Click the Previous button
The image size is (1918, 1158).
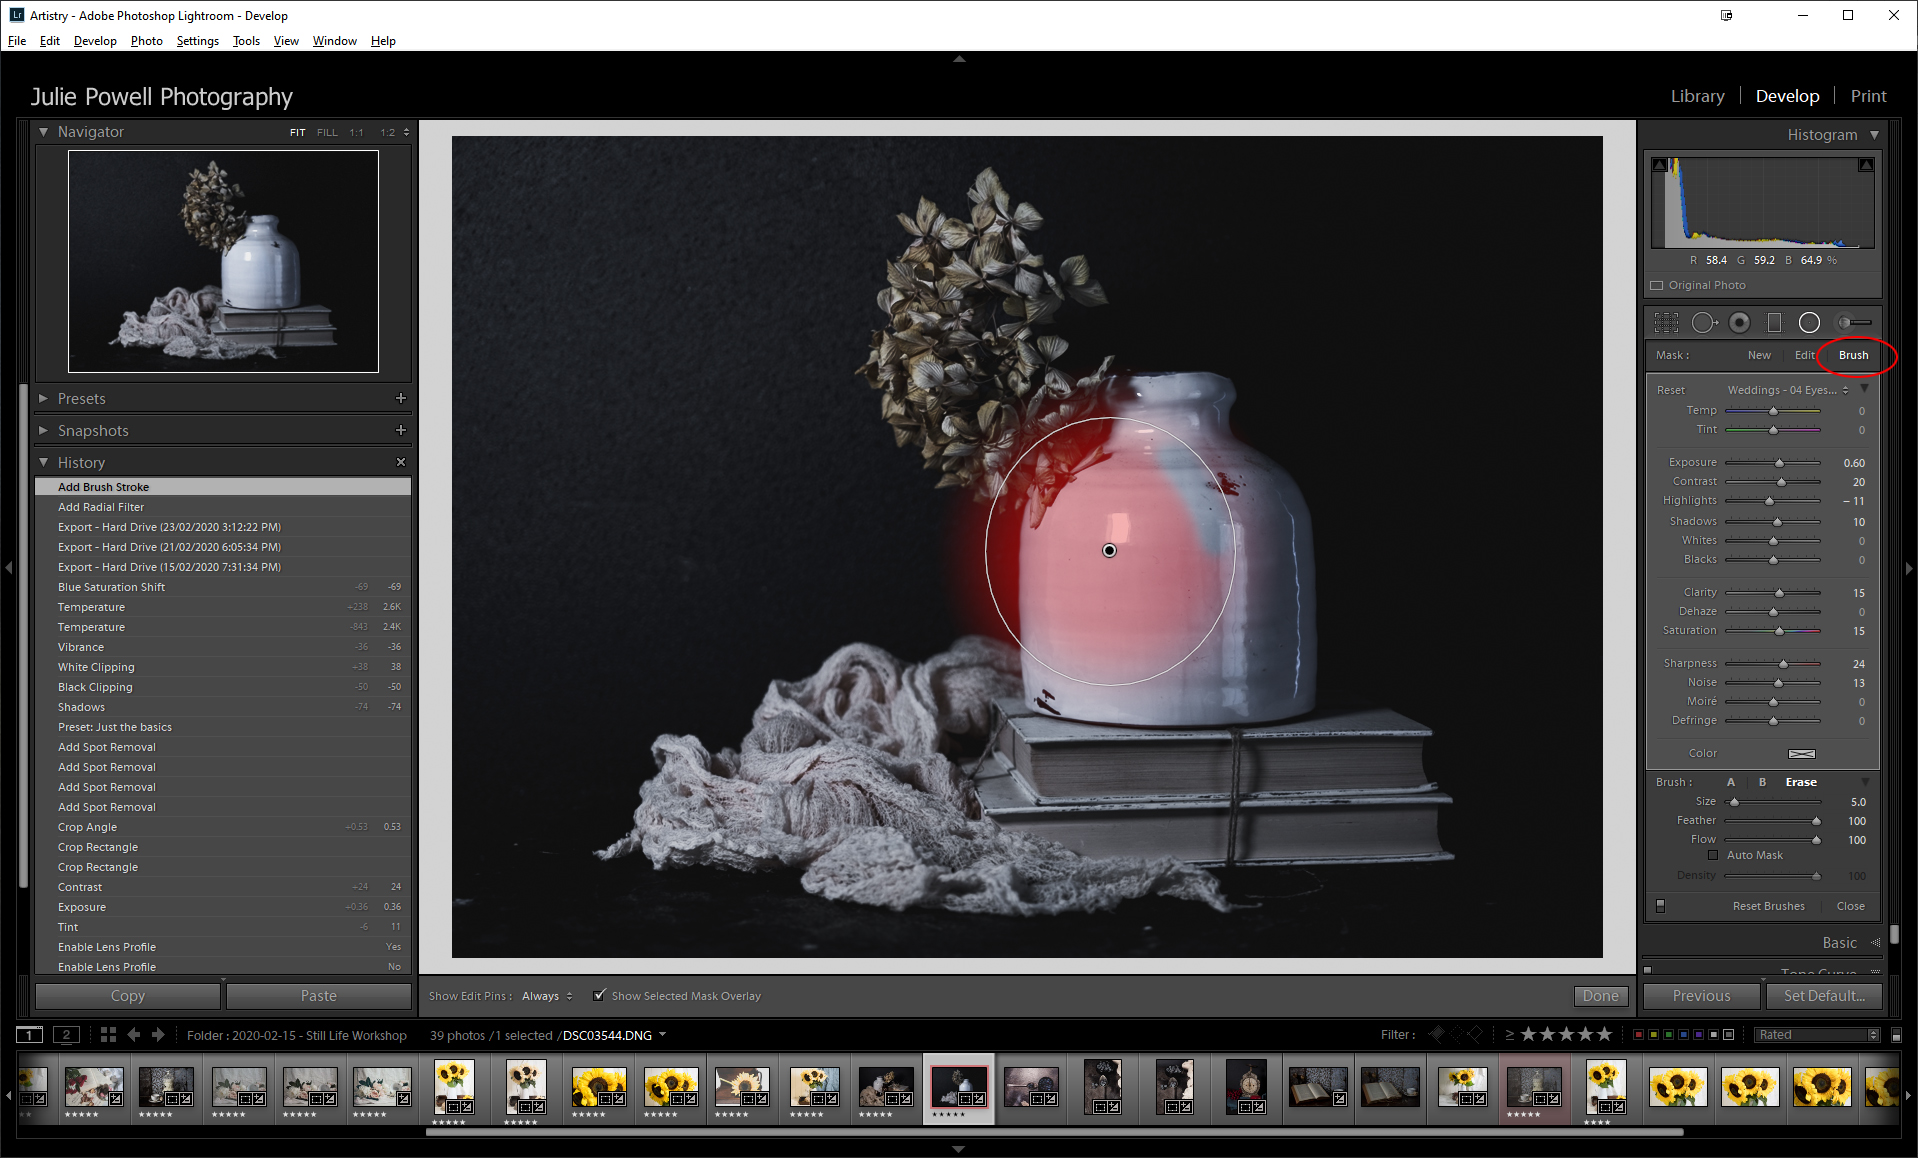click(x=1701, y=996)
